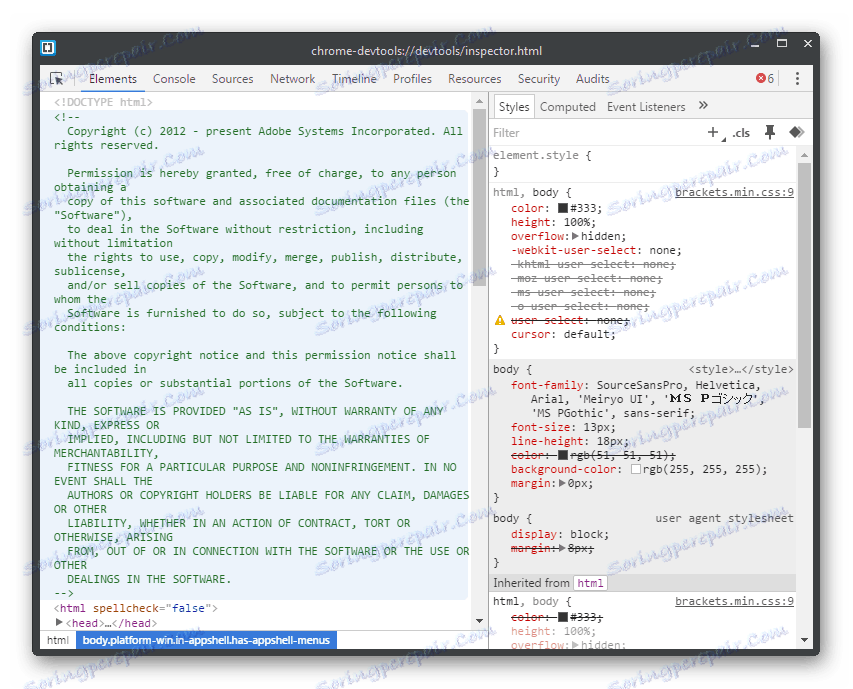This screenshot has height=689, width=853.
Task: Click the cursor: default declaration
Action: click(x=563, y=334)
